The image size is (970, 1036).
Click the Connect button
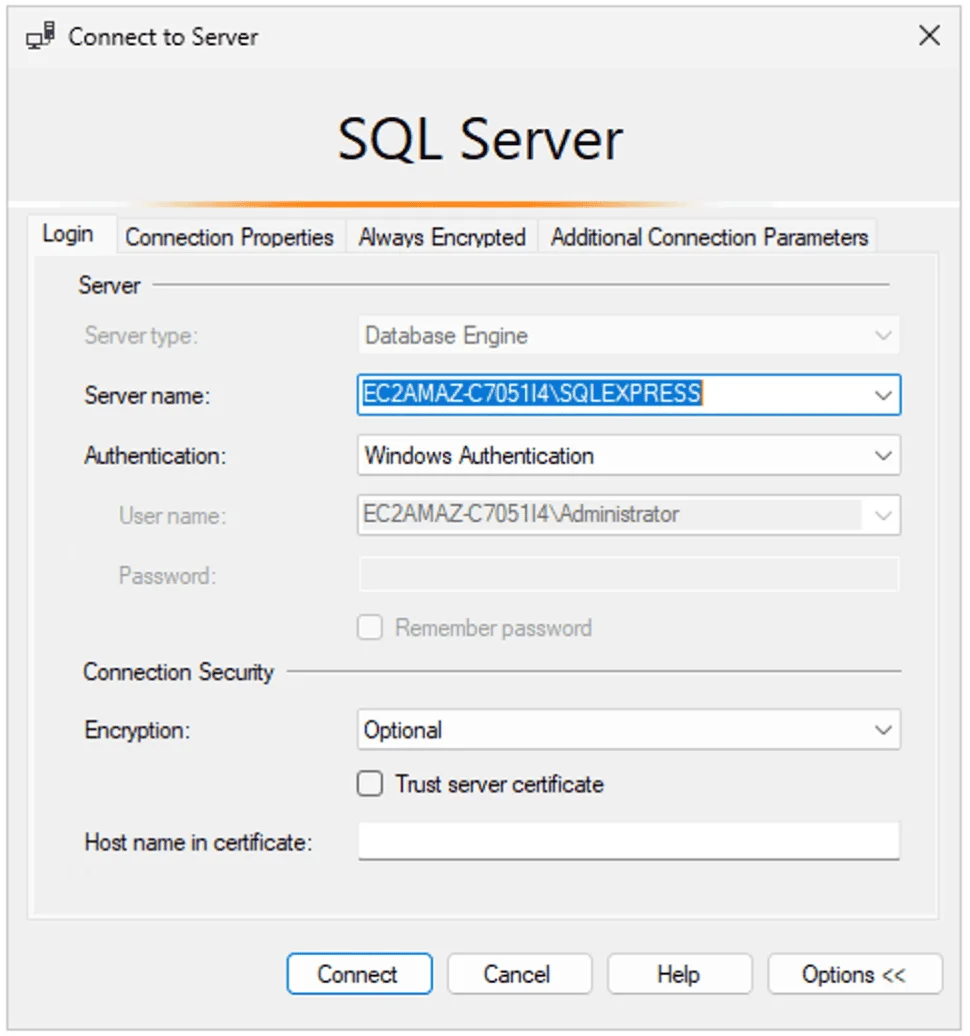(359, 974)
